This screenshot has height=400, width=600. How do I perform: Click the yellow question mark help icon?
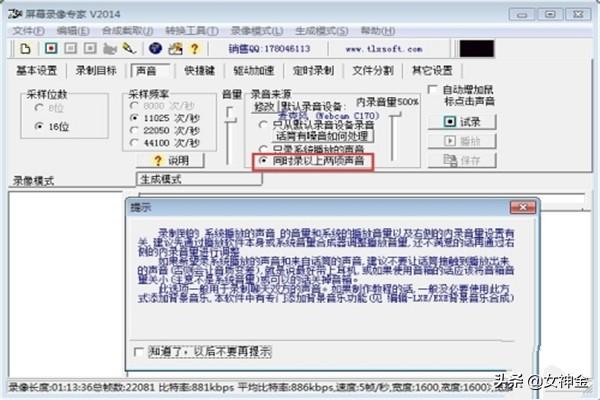[194, 49]
